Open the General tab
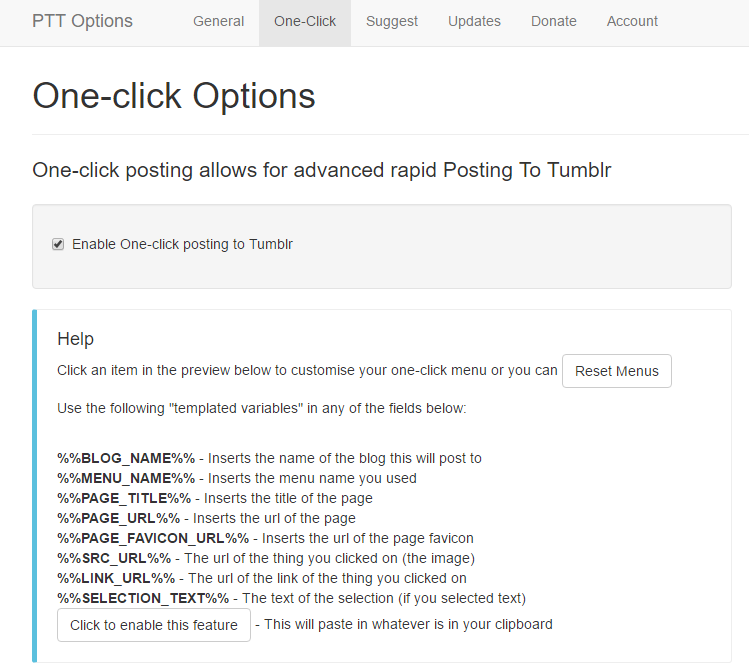 coord(218,21)
